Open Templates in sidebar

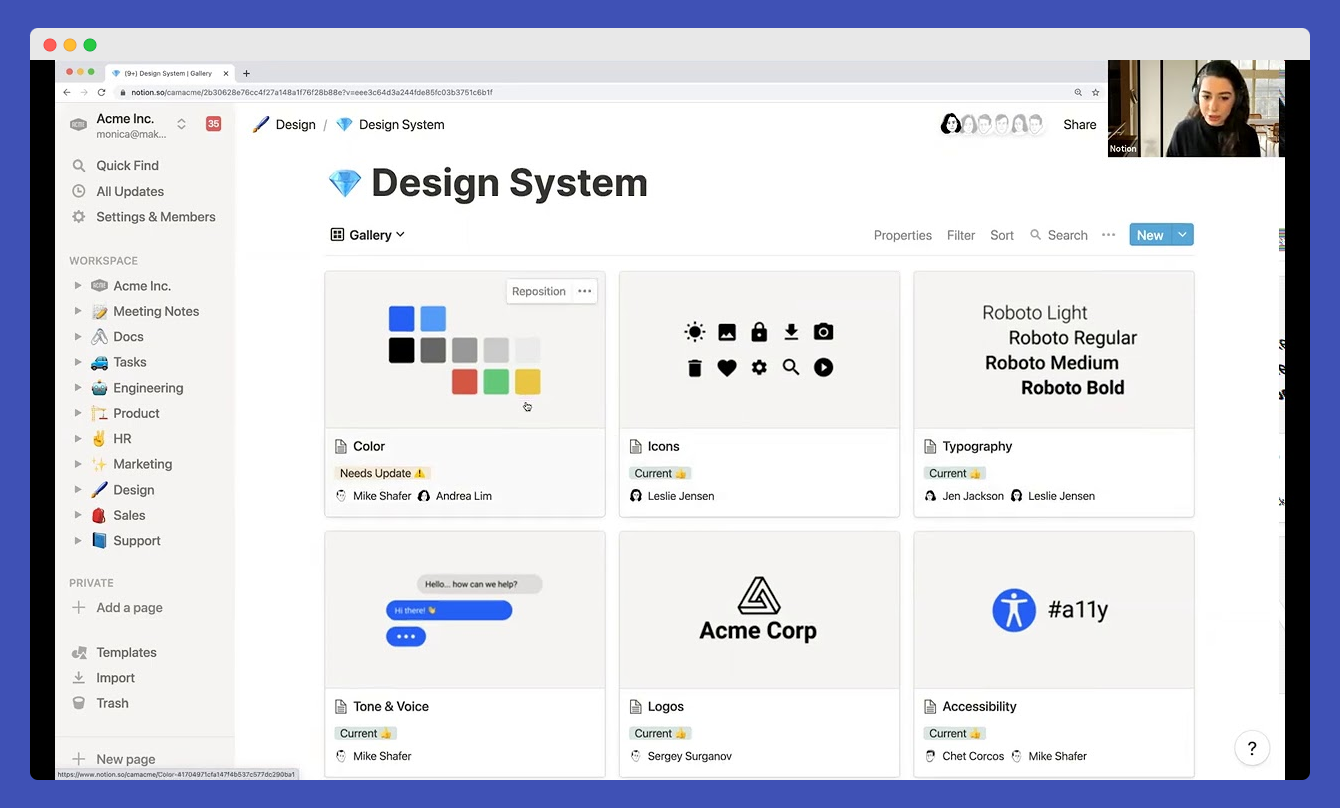coord(126,652)
